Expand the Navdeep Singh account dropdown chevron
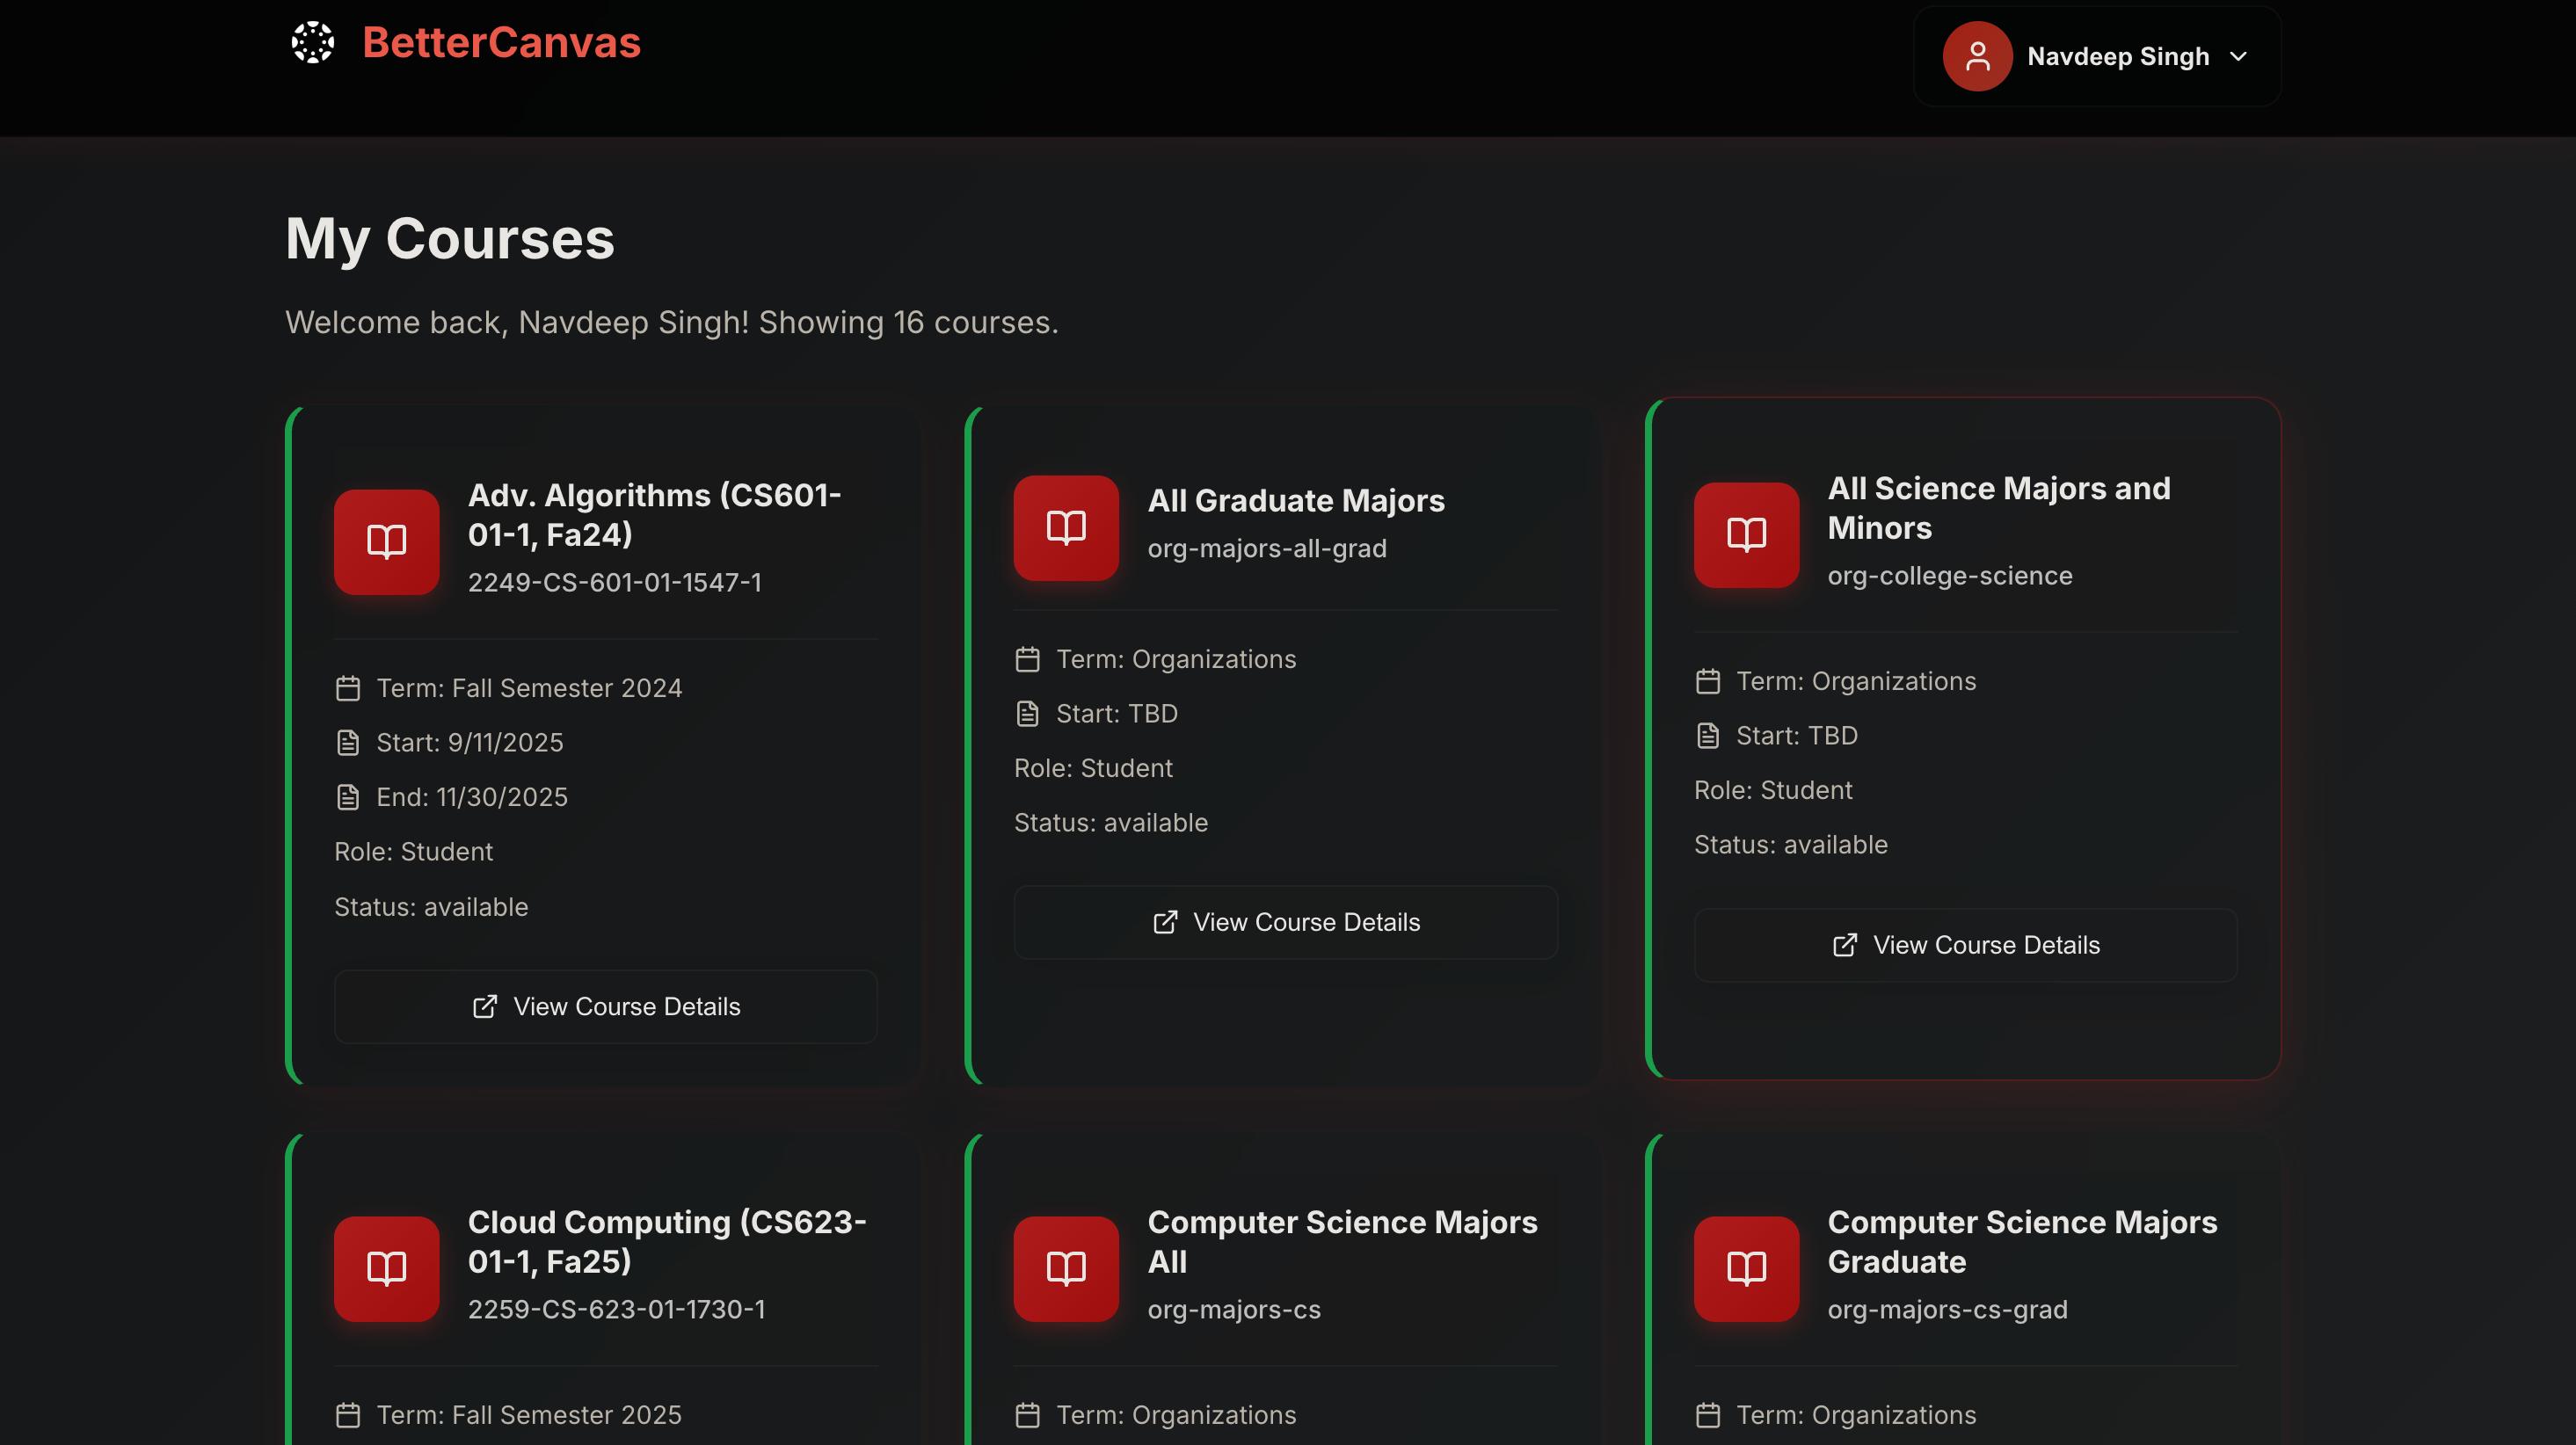 click(2239, 57)
